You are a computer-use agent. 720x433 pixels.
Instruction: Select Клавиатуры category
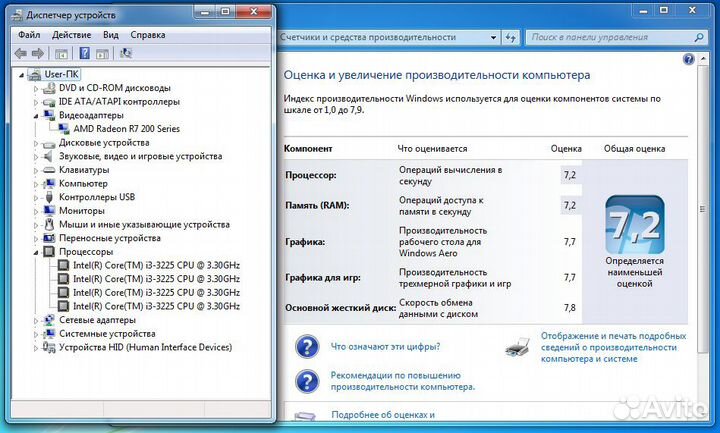[84, 170]
